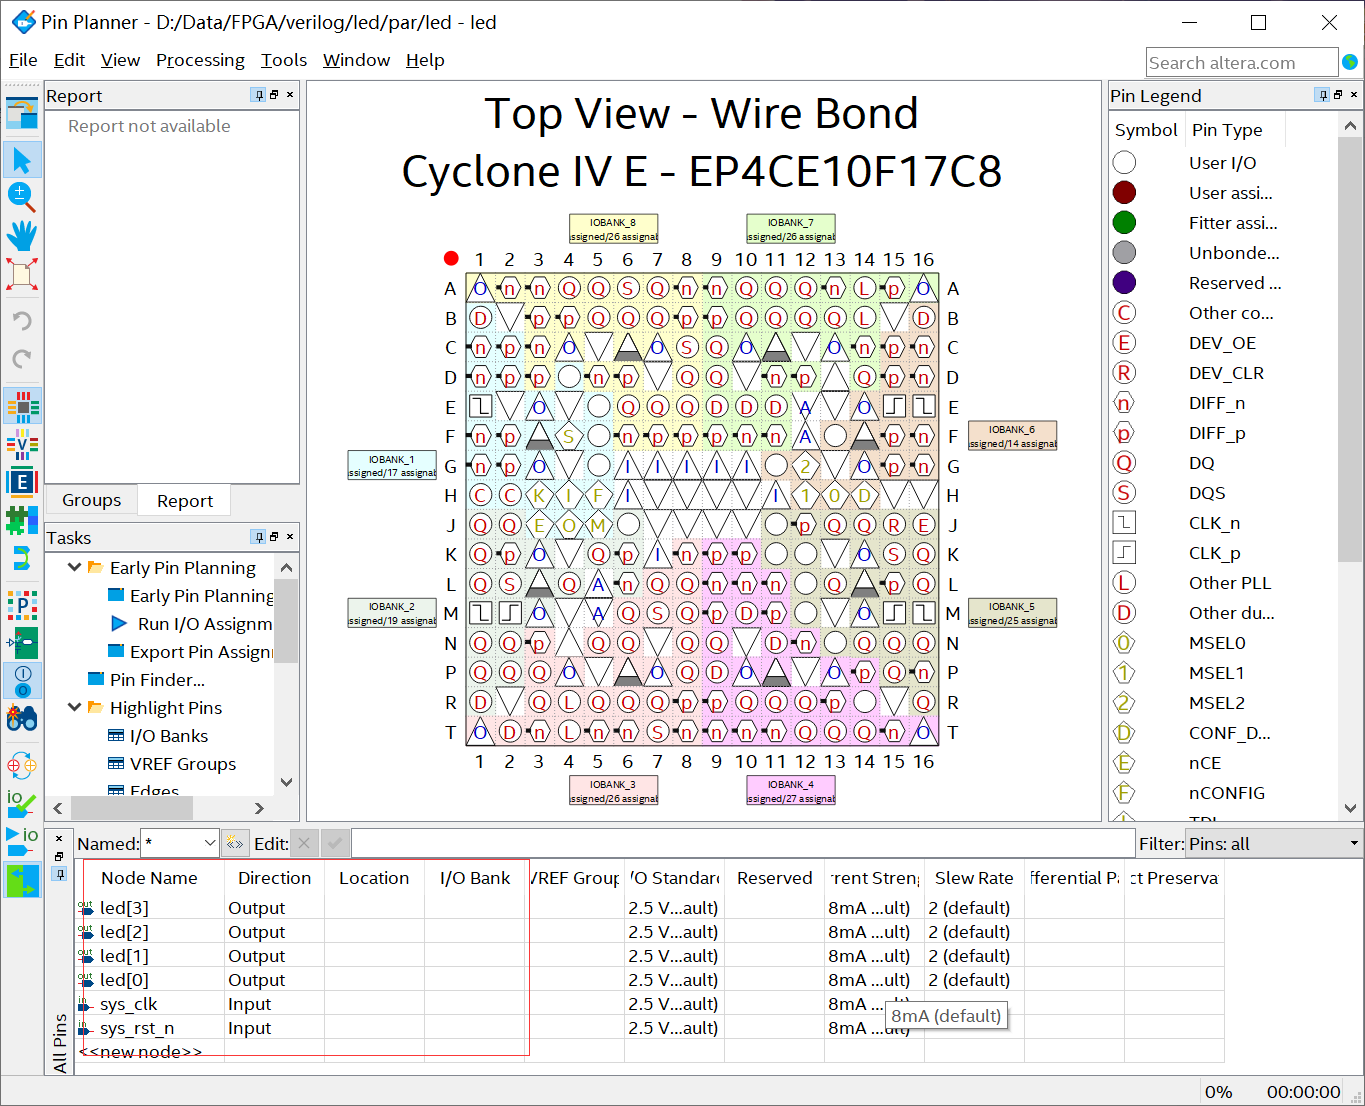Select the blue hand pan tool
The image size is (1365, 1106).
22,235
